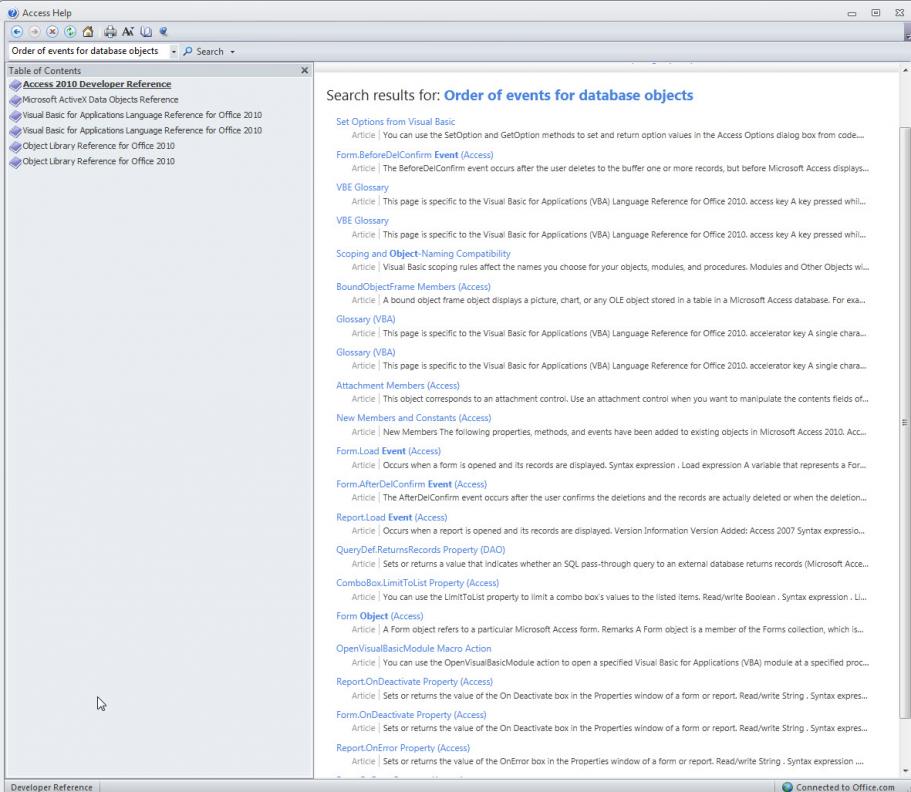Open the Help home page icon
The image size is (911, 792).
[x=88, y=32]
